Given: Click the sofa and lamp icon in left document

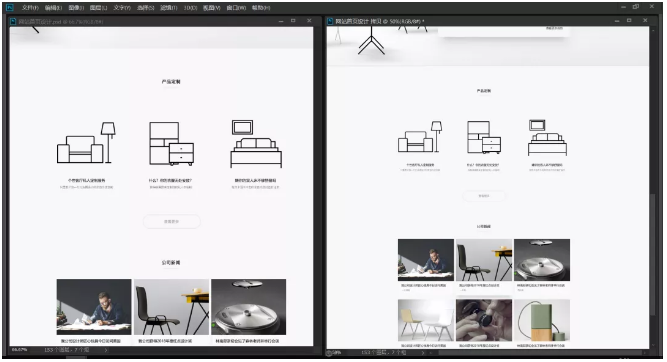Looking at the screenshot, I should click(86, 143).
